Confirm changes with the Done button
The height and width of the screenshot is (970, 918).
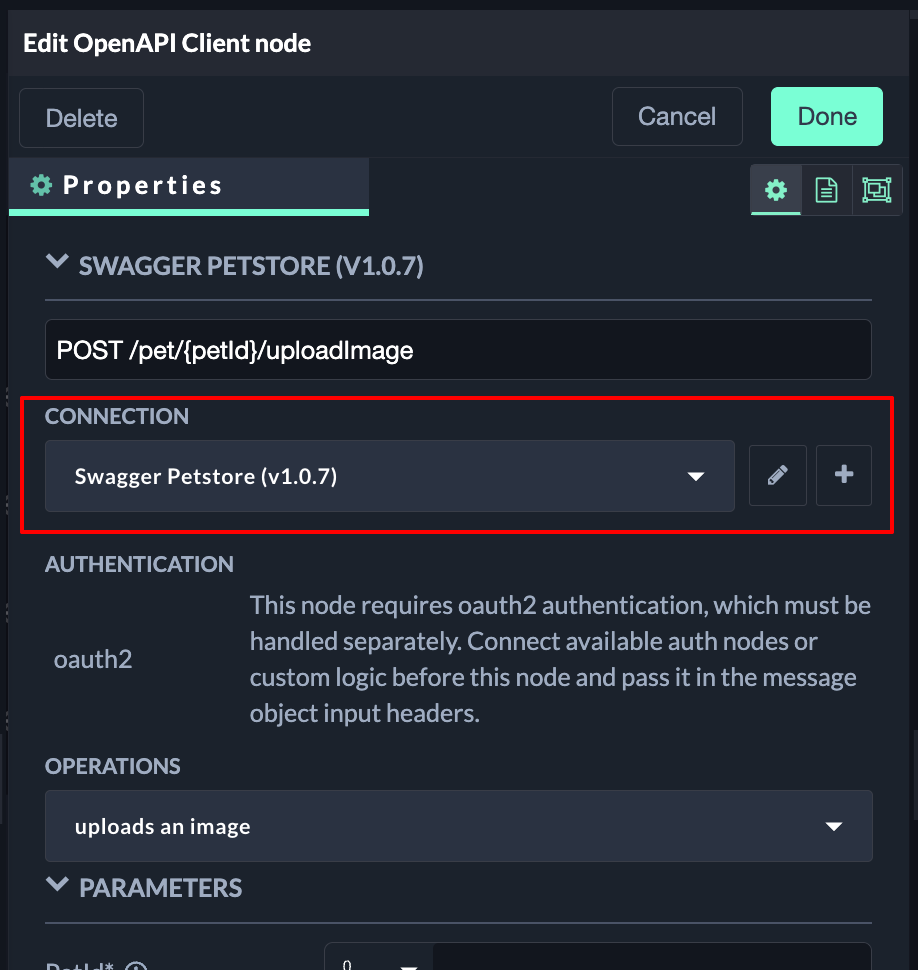[827, 117]
